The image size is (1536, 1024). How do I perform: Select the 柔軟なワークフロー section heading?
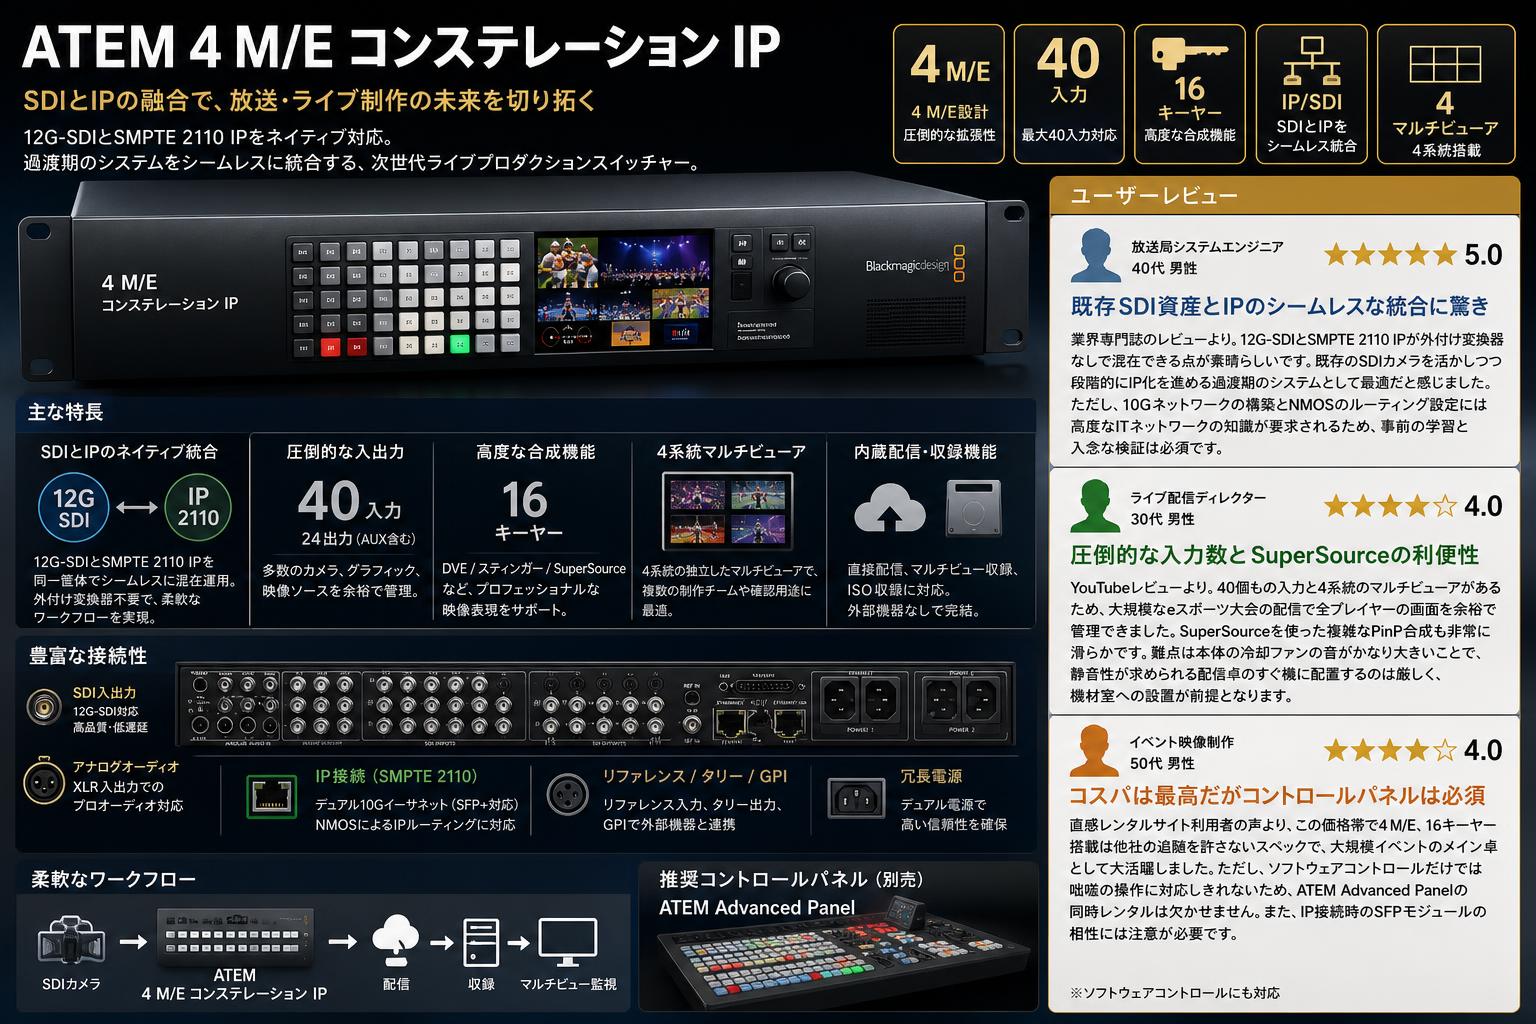click(x=113, y=879)
